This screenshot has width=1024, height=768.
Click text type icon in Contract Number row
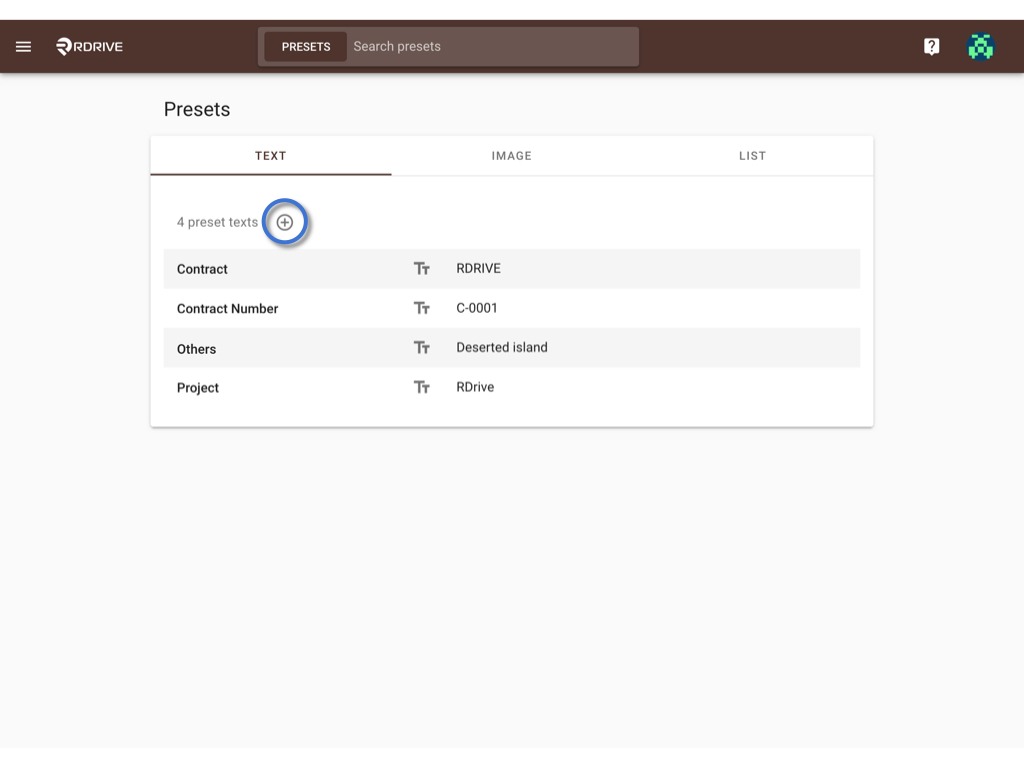pos(422,308)
